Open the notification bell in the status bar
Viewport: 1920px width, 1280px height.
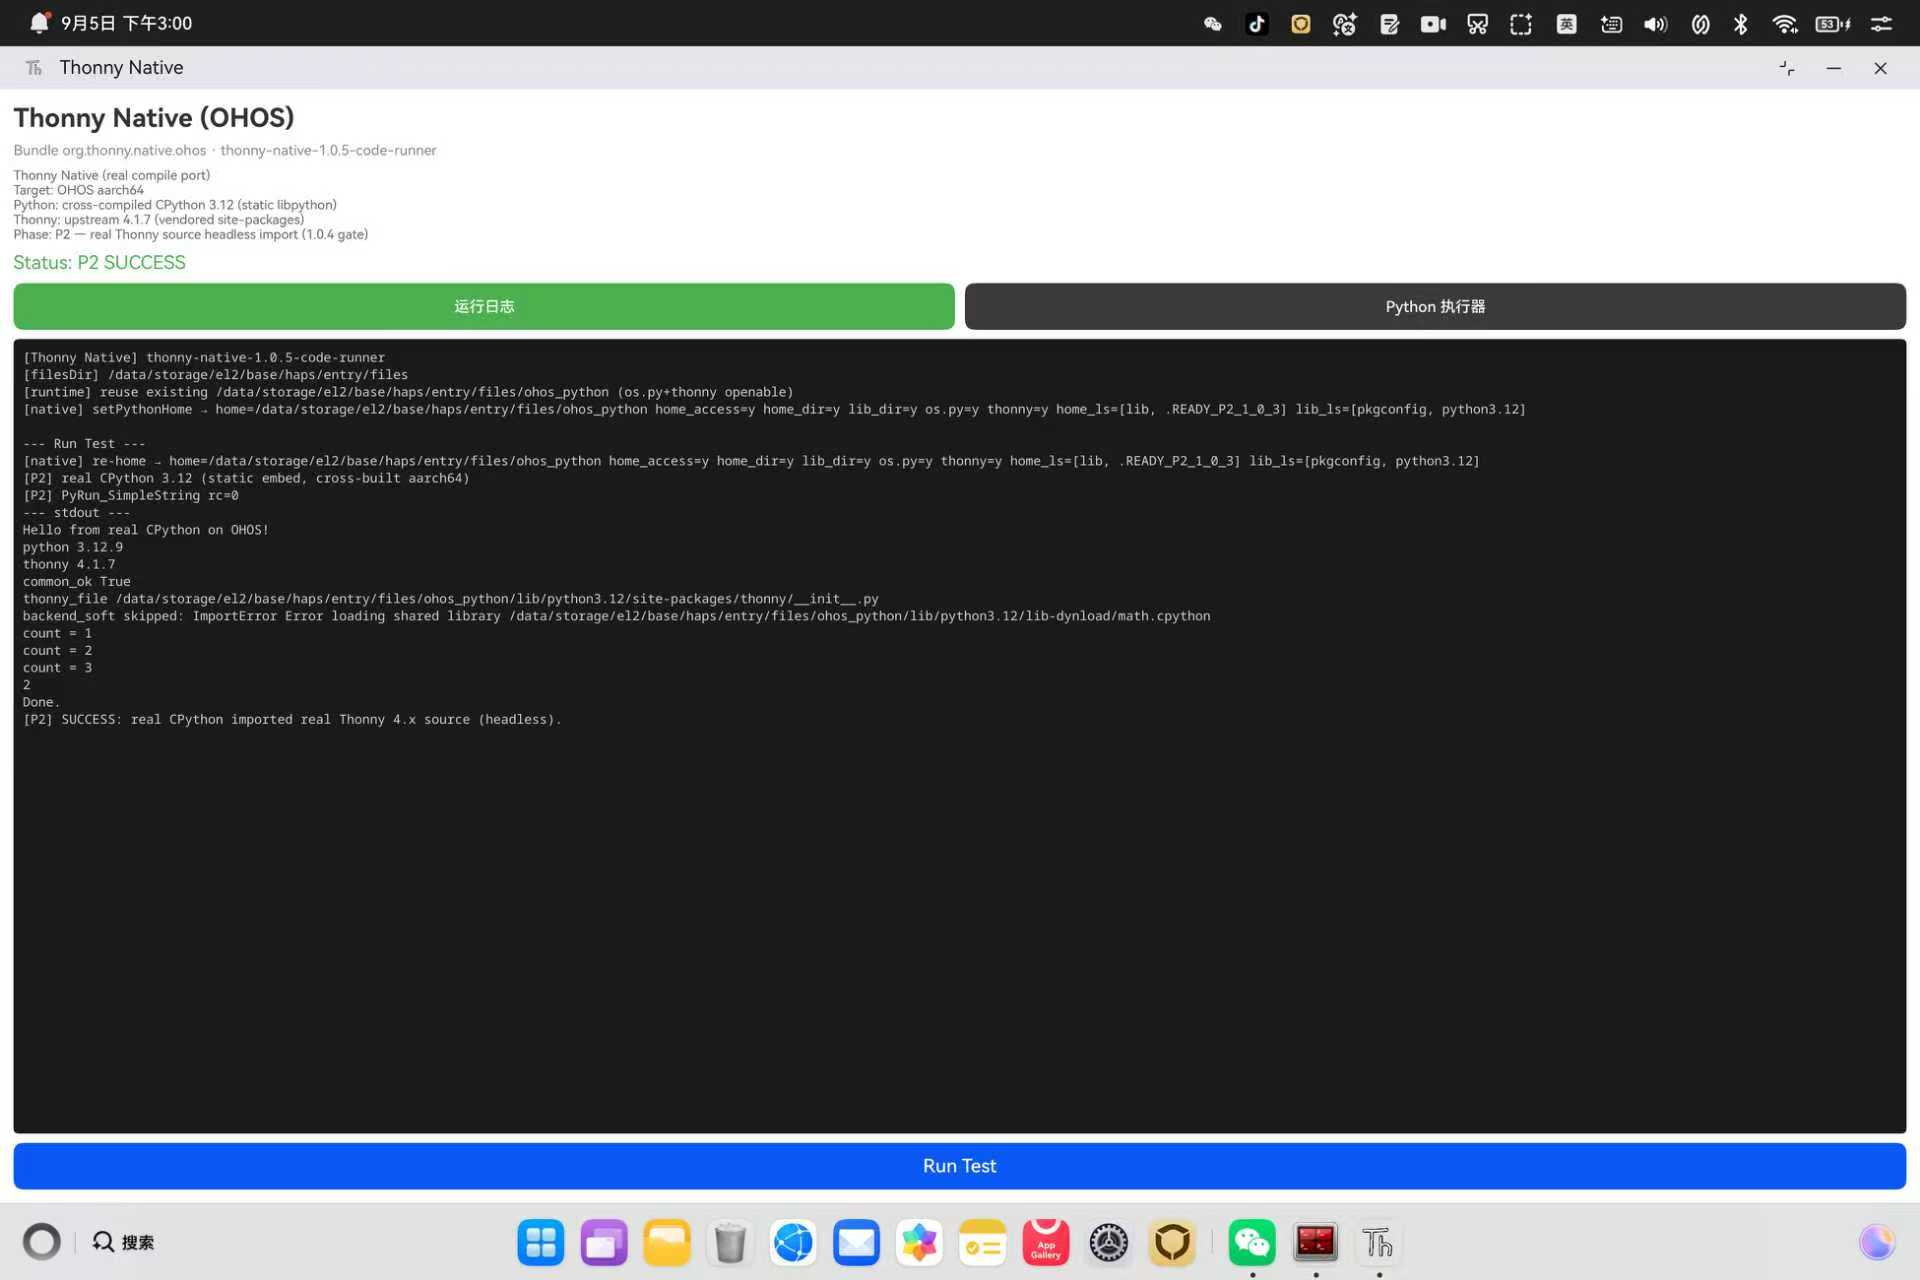point(39,23)
